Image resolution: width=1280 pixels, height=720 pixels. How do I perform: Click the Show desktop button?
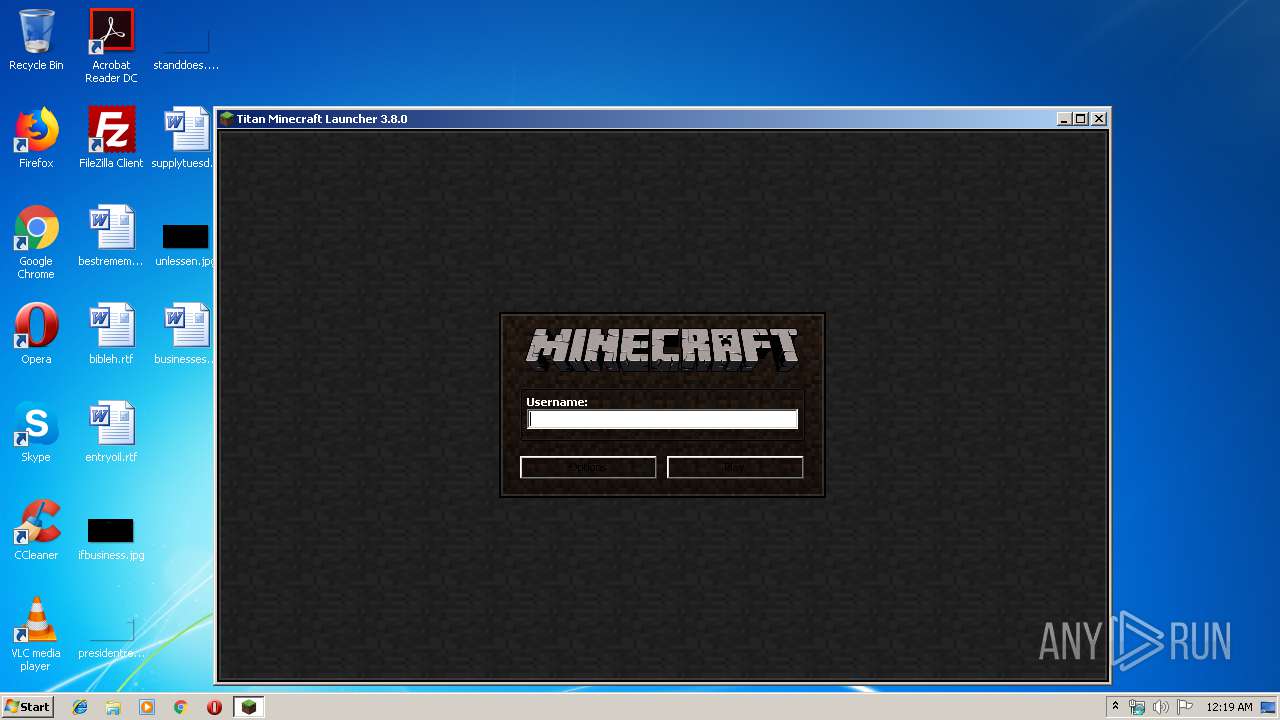(x=1270, y=707)
